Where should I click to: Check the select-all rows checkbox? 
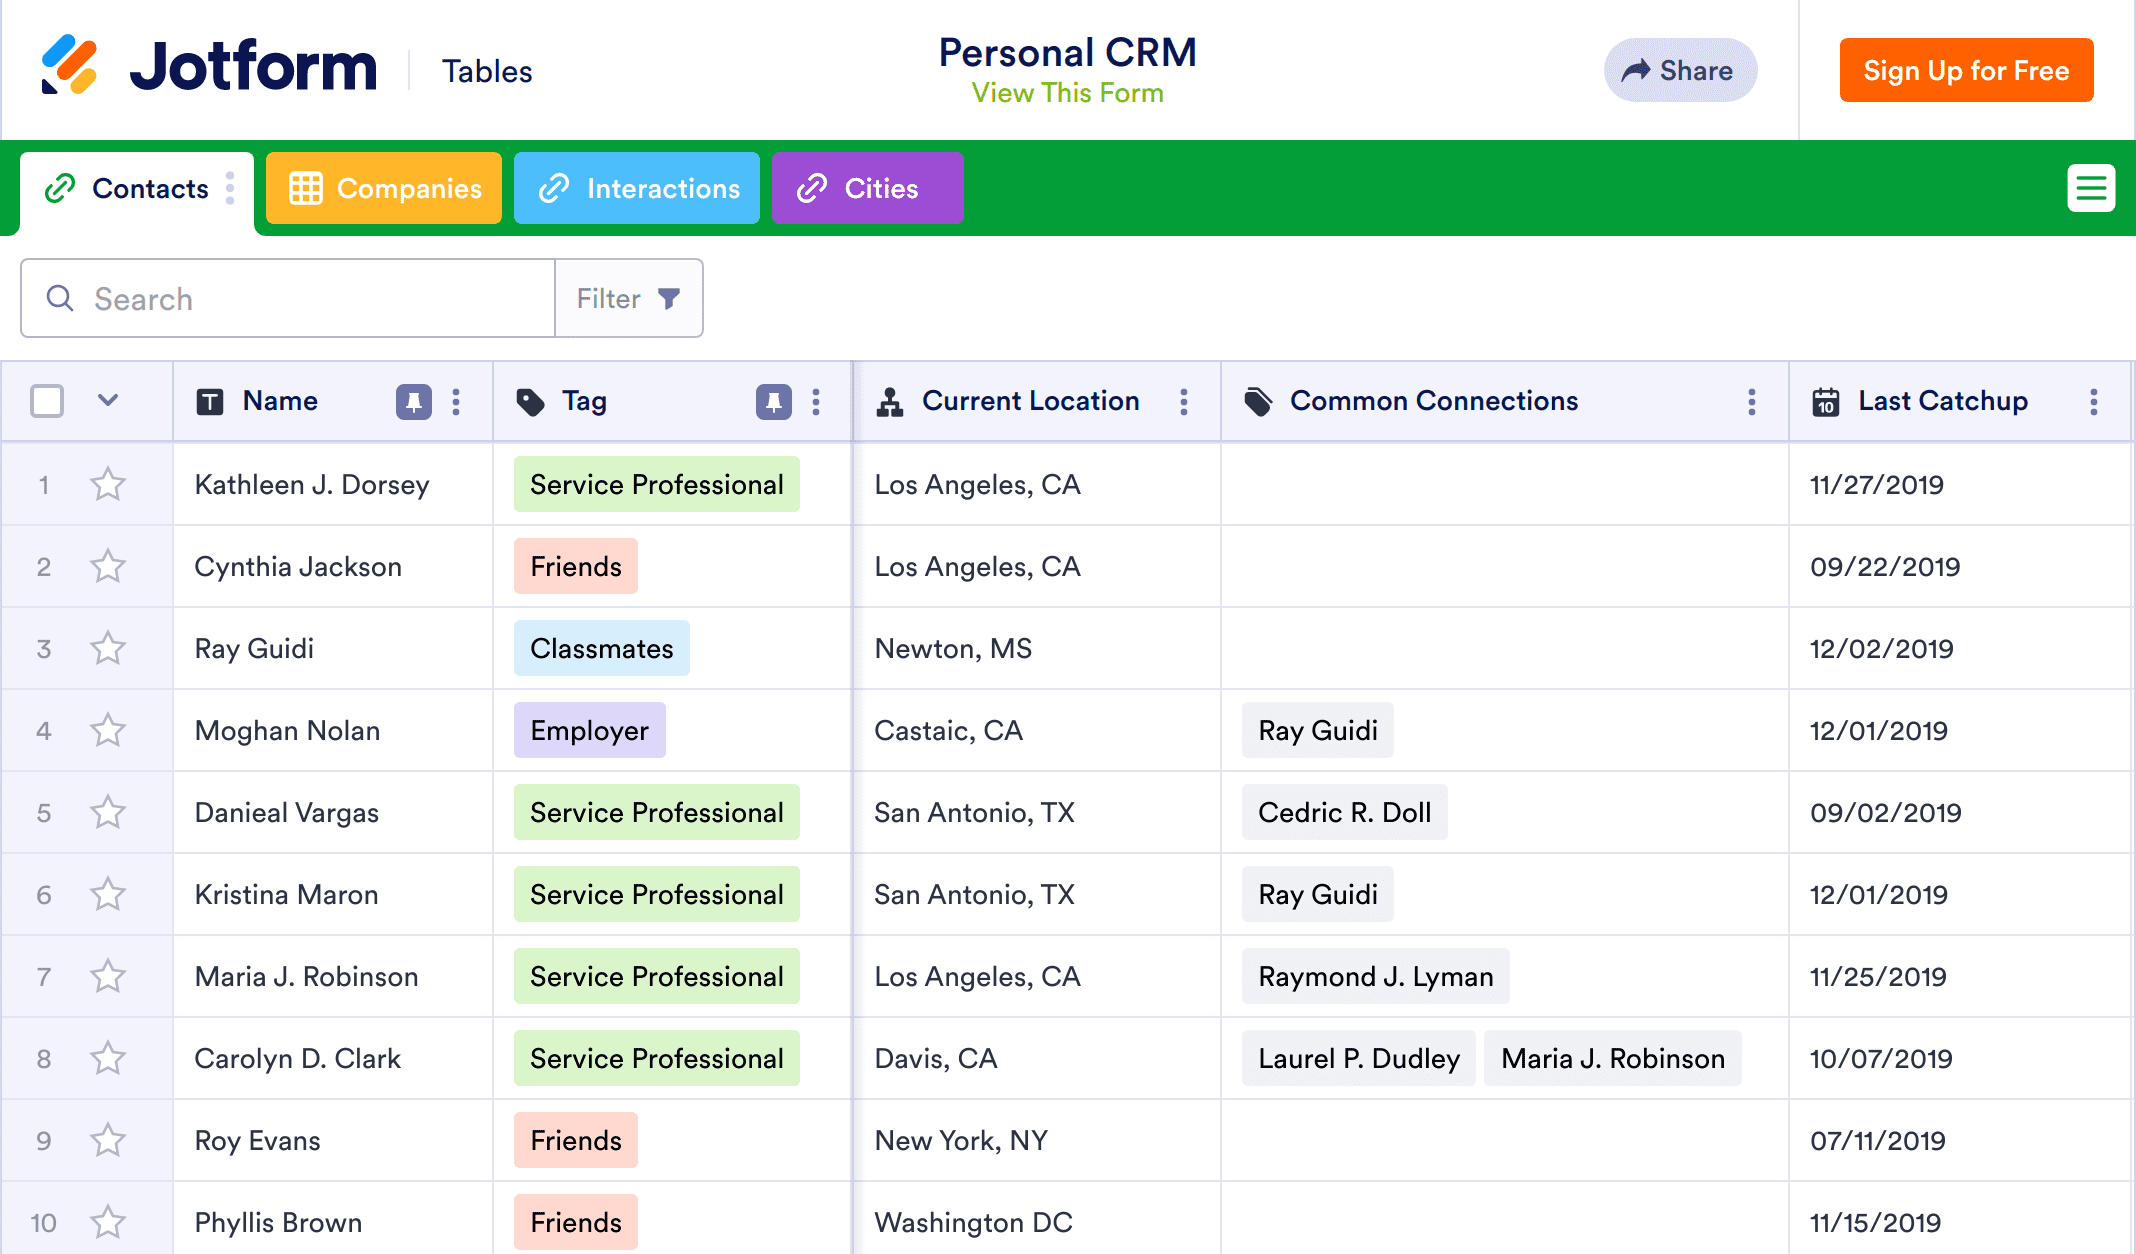point(47,401)
